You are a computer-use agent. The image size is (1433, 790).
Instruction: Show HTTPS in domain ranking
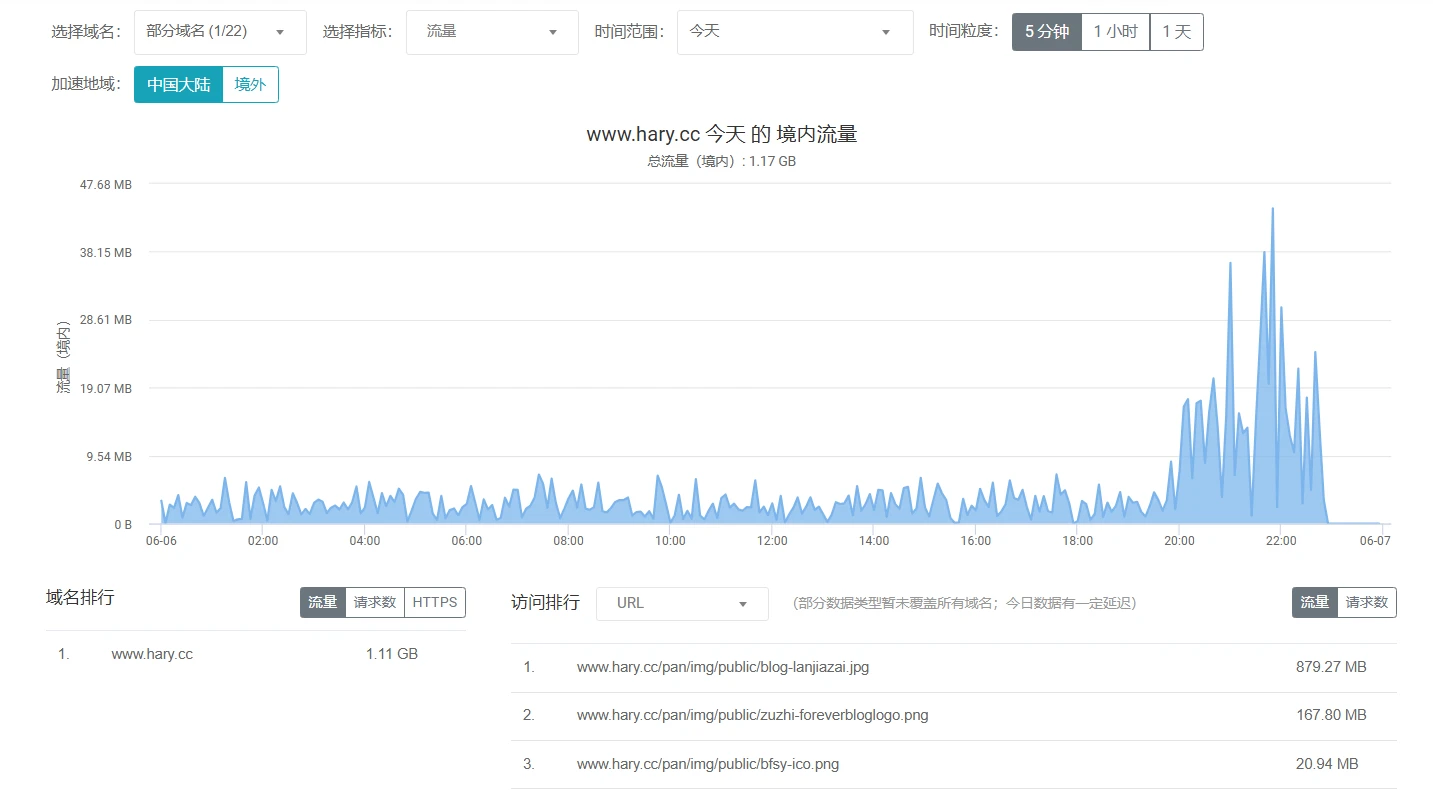pyautogui.click(x=435, y=602)
